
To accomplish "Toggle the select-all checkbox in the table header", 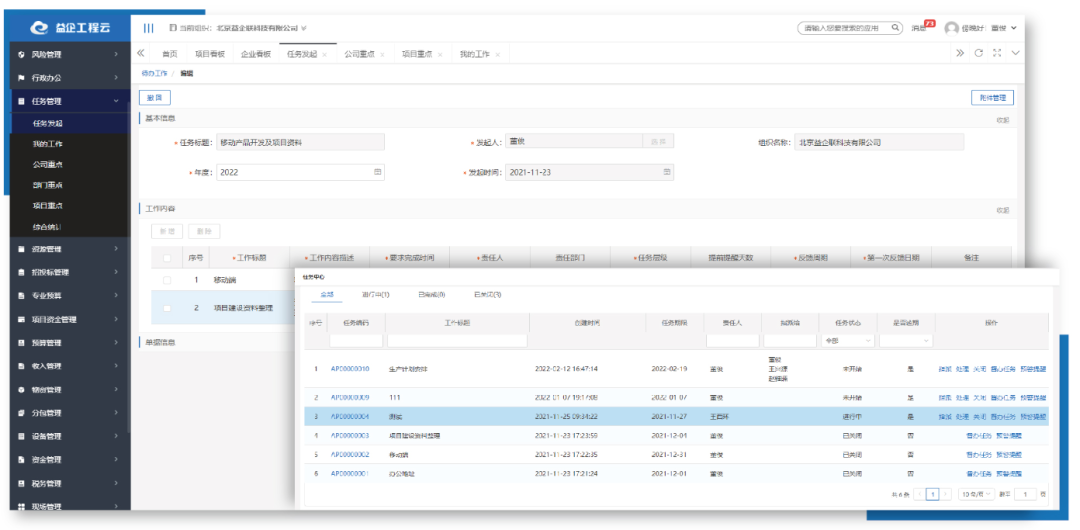I will click(x=167, y=258).
